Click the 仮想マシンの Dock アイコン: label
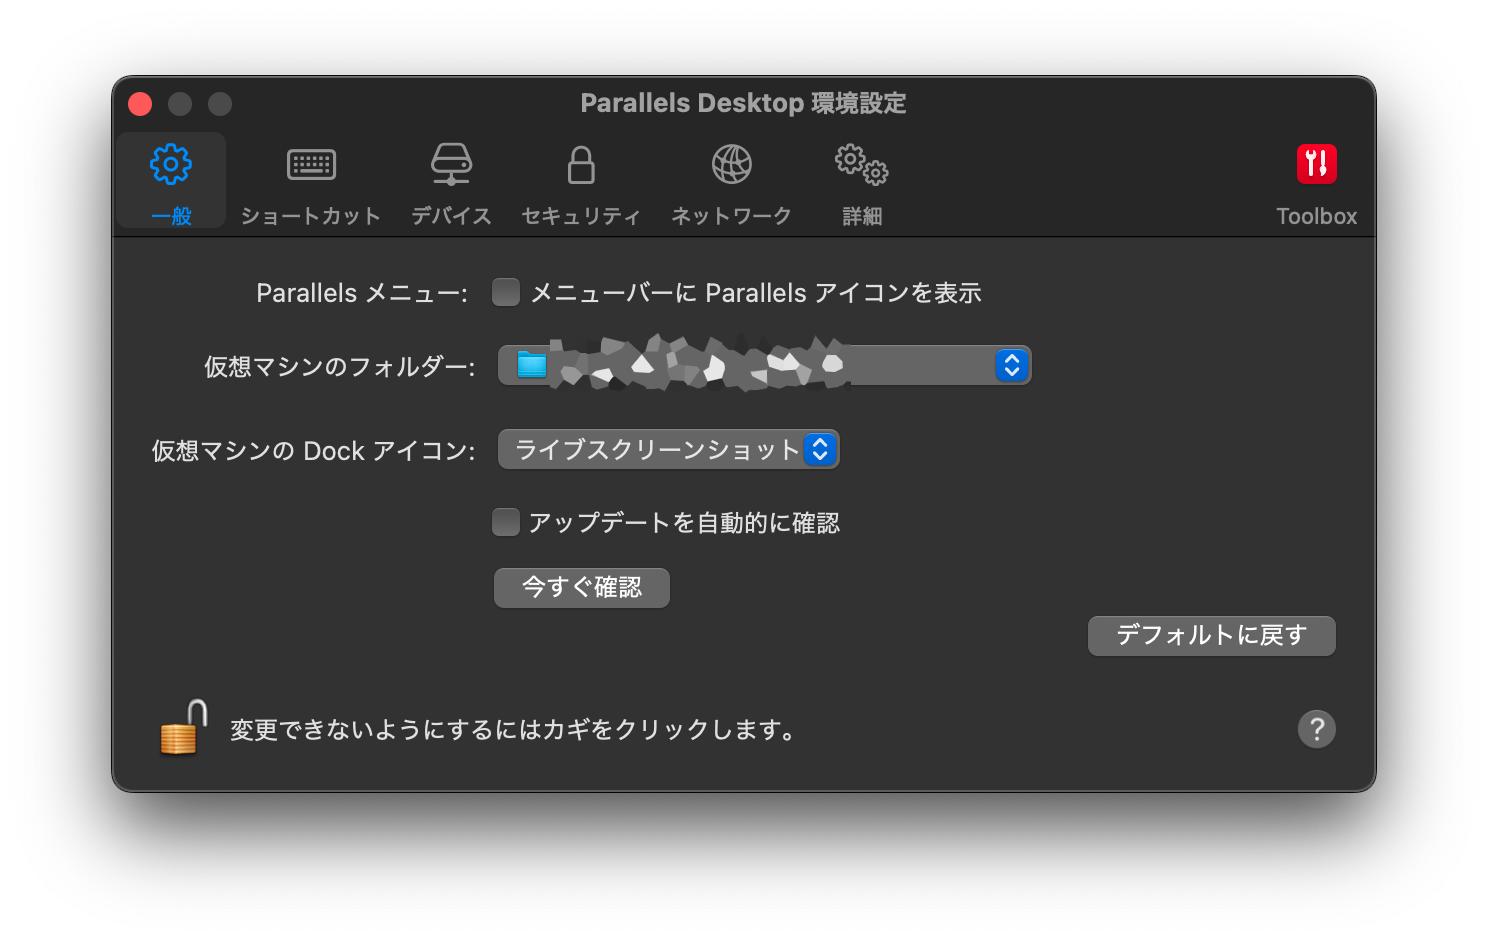This screenshot has width=1488, height=940. pos(313,451)
